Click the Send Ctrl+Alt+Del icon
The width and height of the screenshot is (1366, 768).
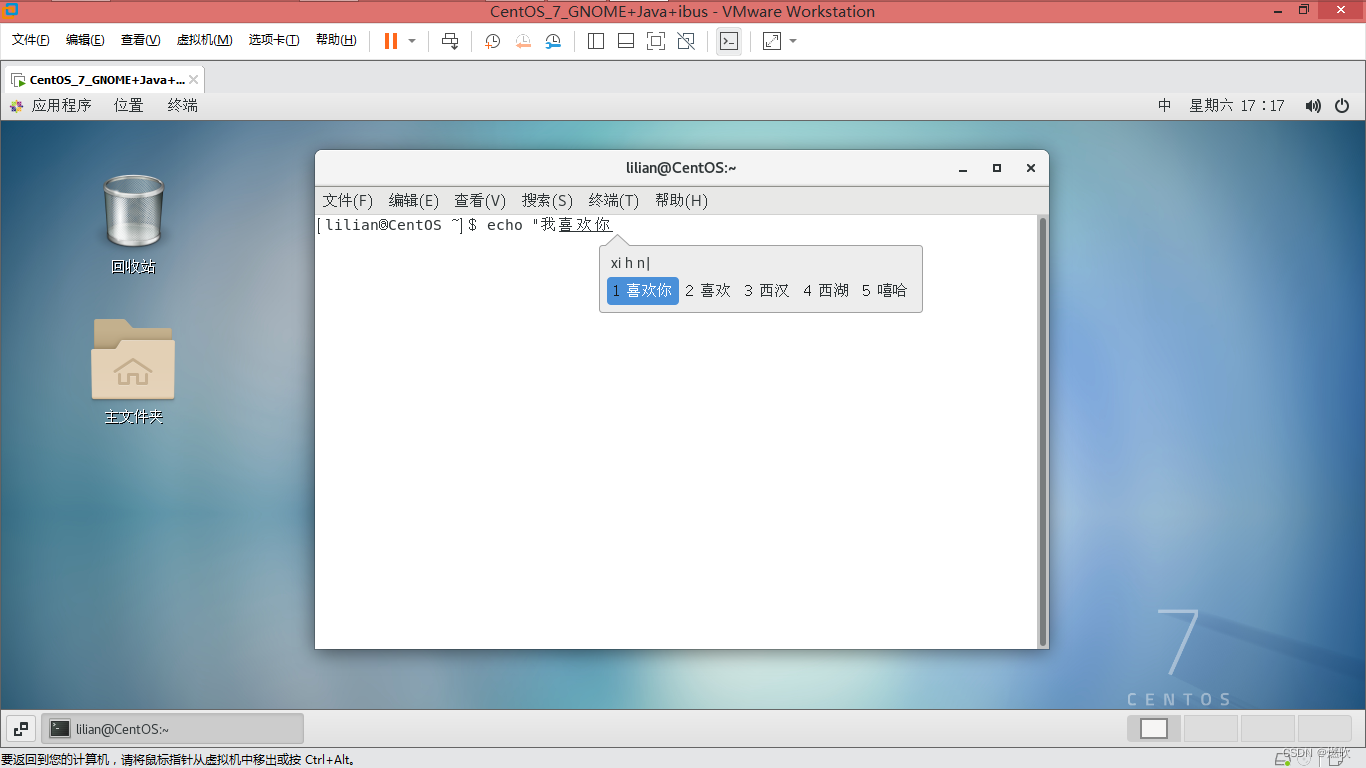(450, 41)
